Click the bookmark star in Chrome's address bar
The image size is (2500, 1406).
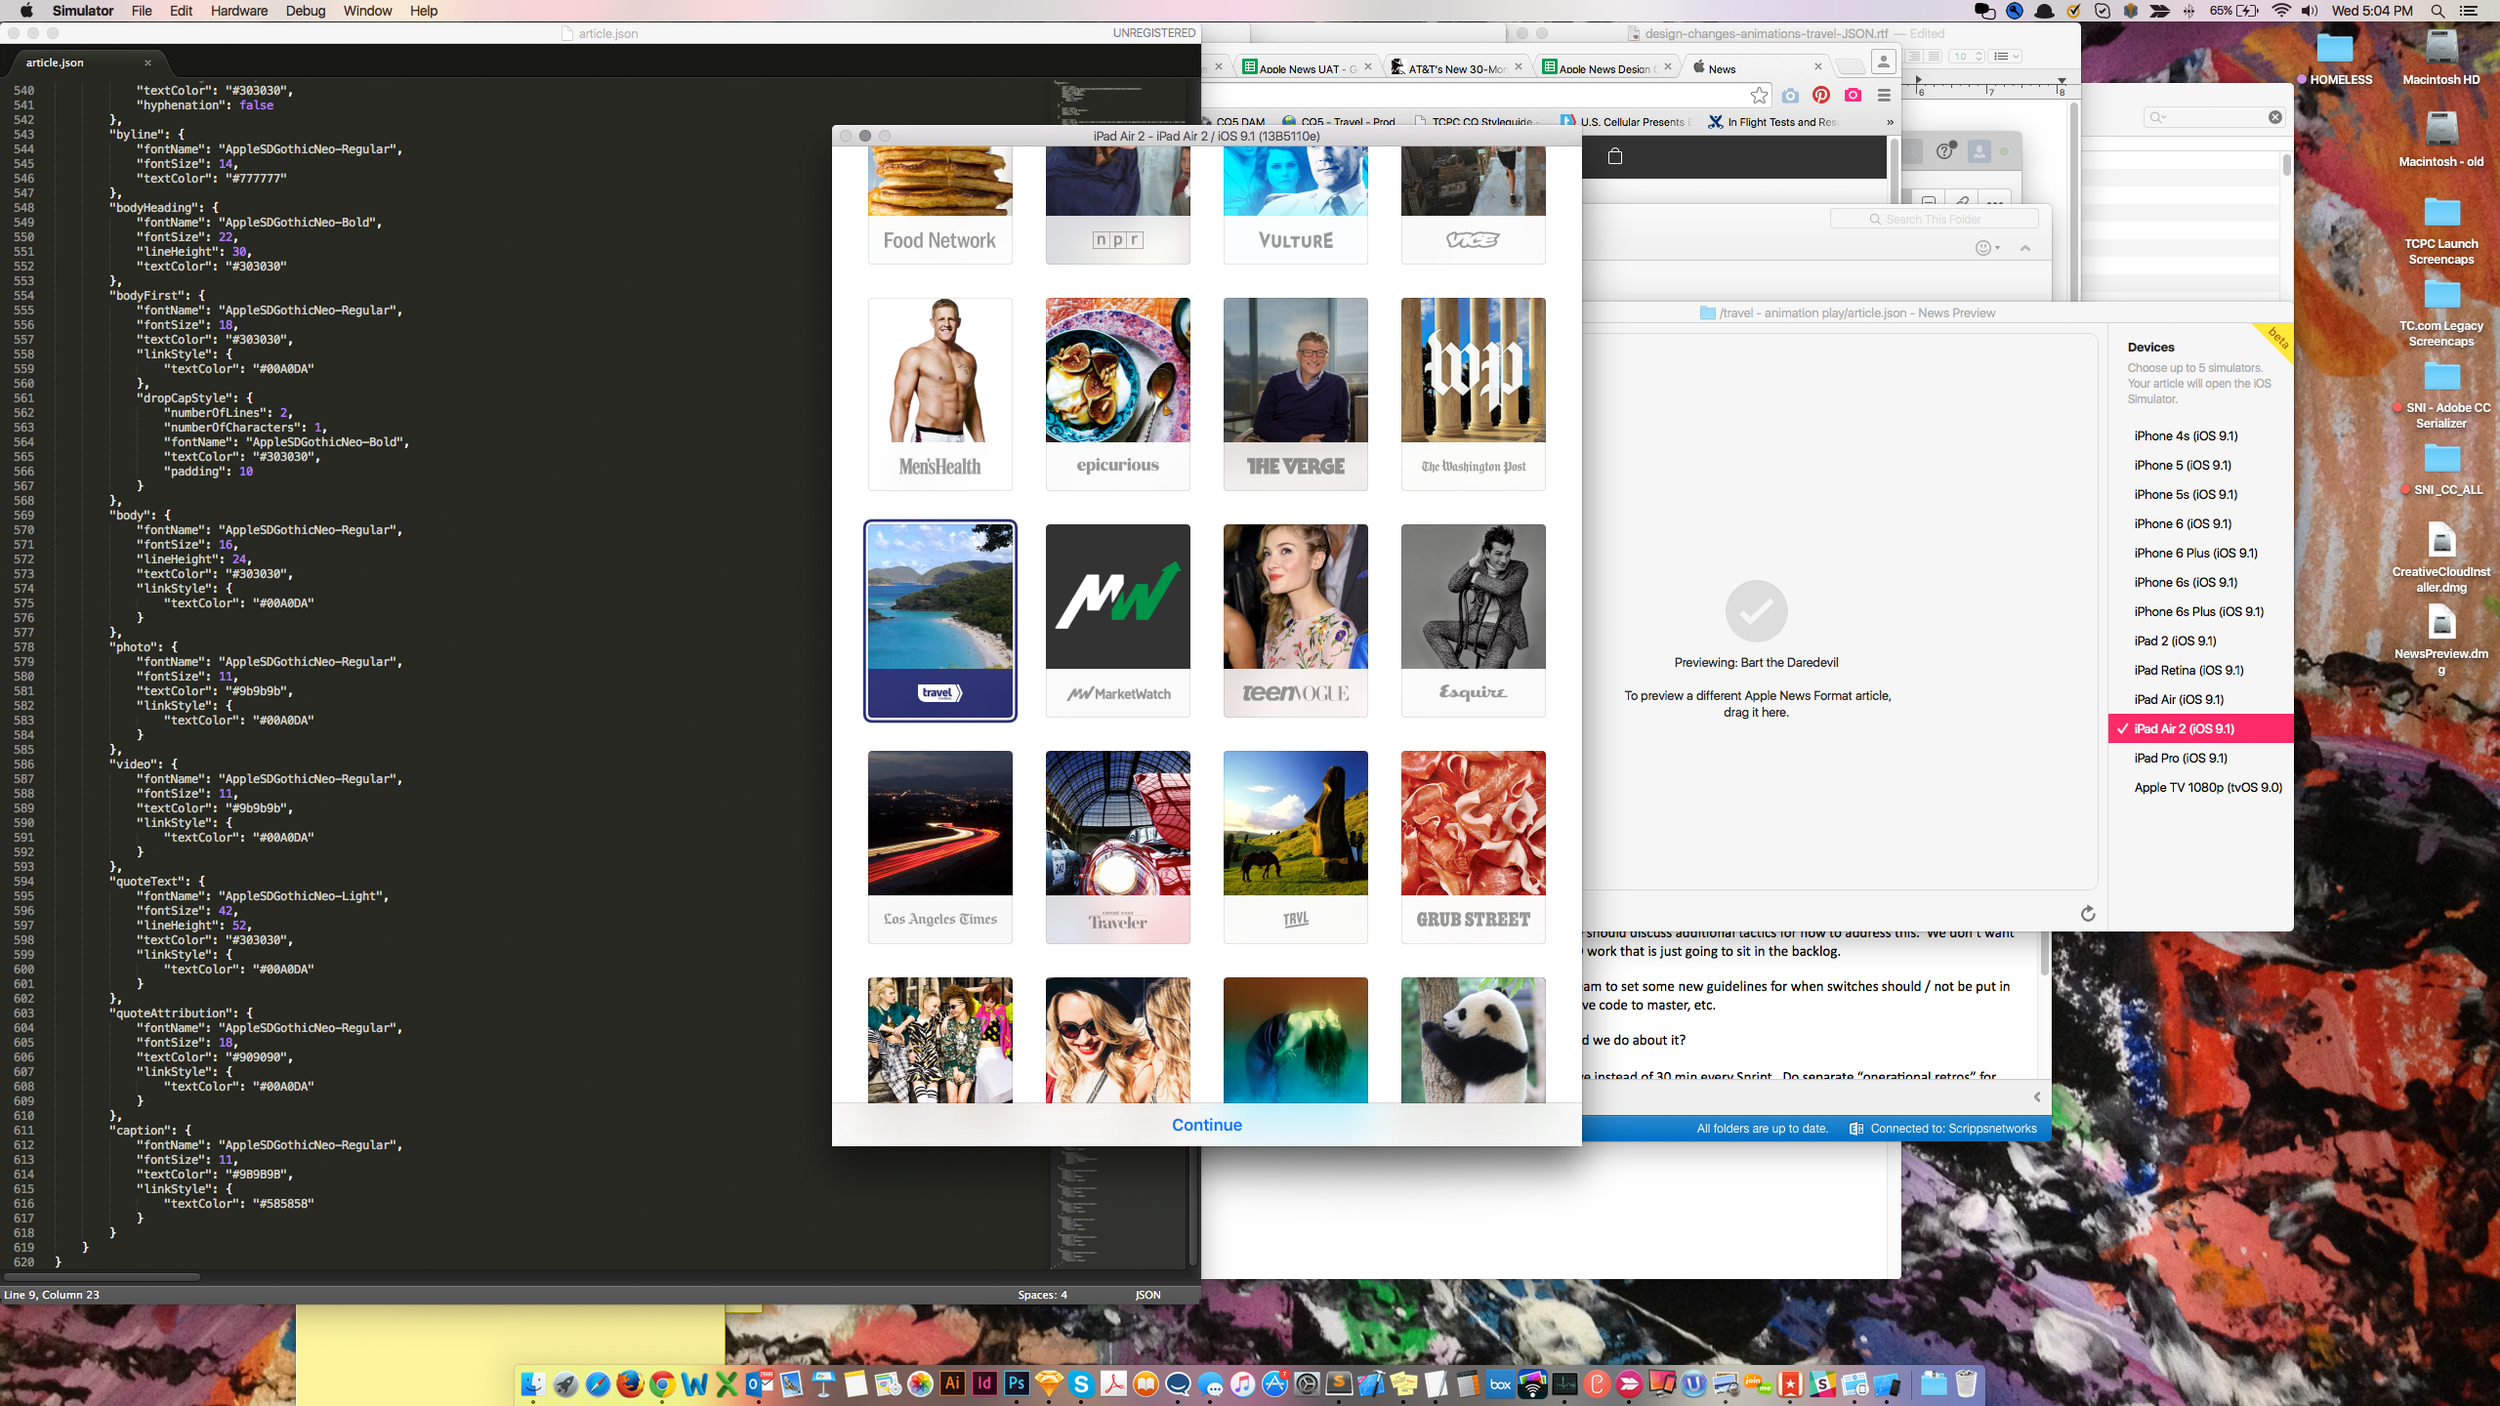pos(1759,95)
